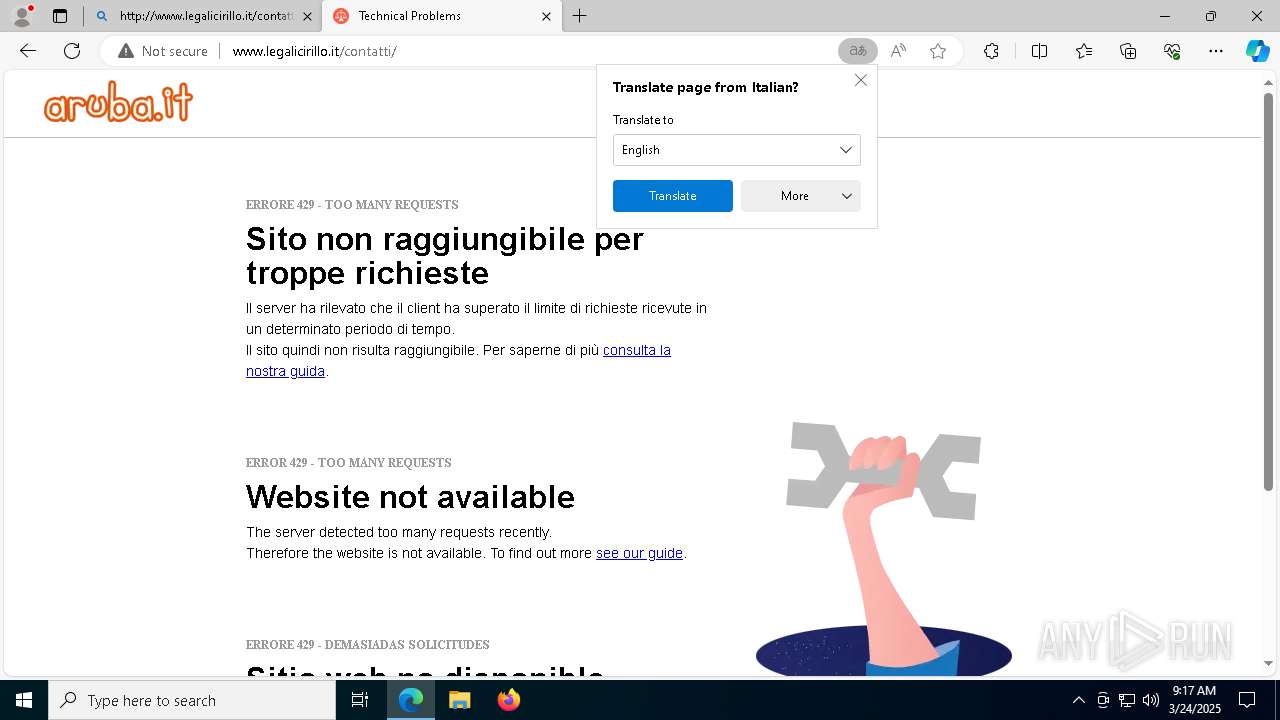Screen dimensions: 1280x720
Task: Click the 'Website not available' heading
Action: click(x=410, y=497)
